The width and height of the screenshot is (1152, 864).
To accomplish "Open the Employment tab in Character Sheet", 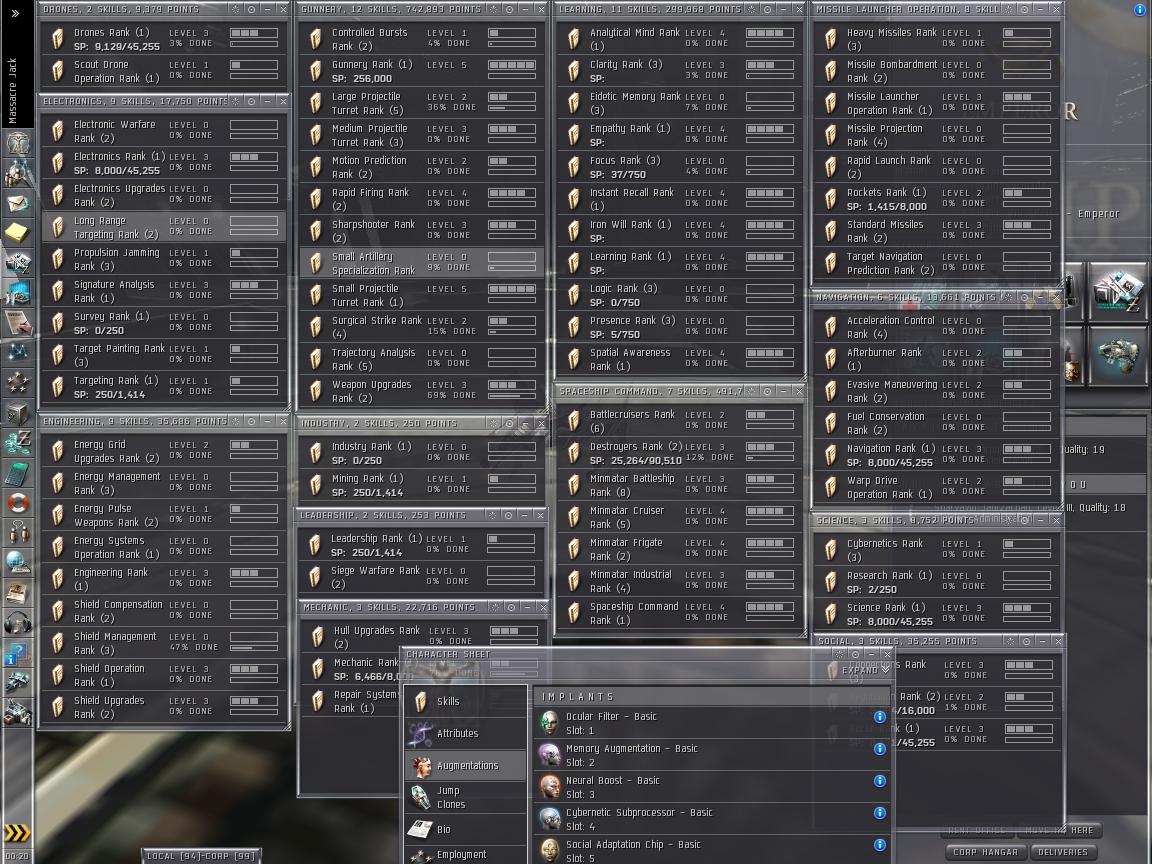I will coord(465,855).
